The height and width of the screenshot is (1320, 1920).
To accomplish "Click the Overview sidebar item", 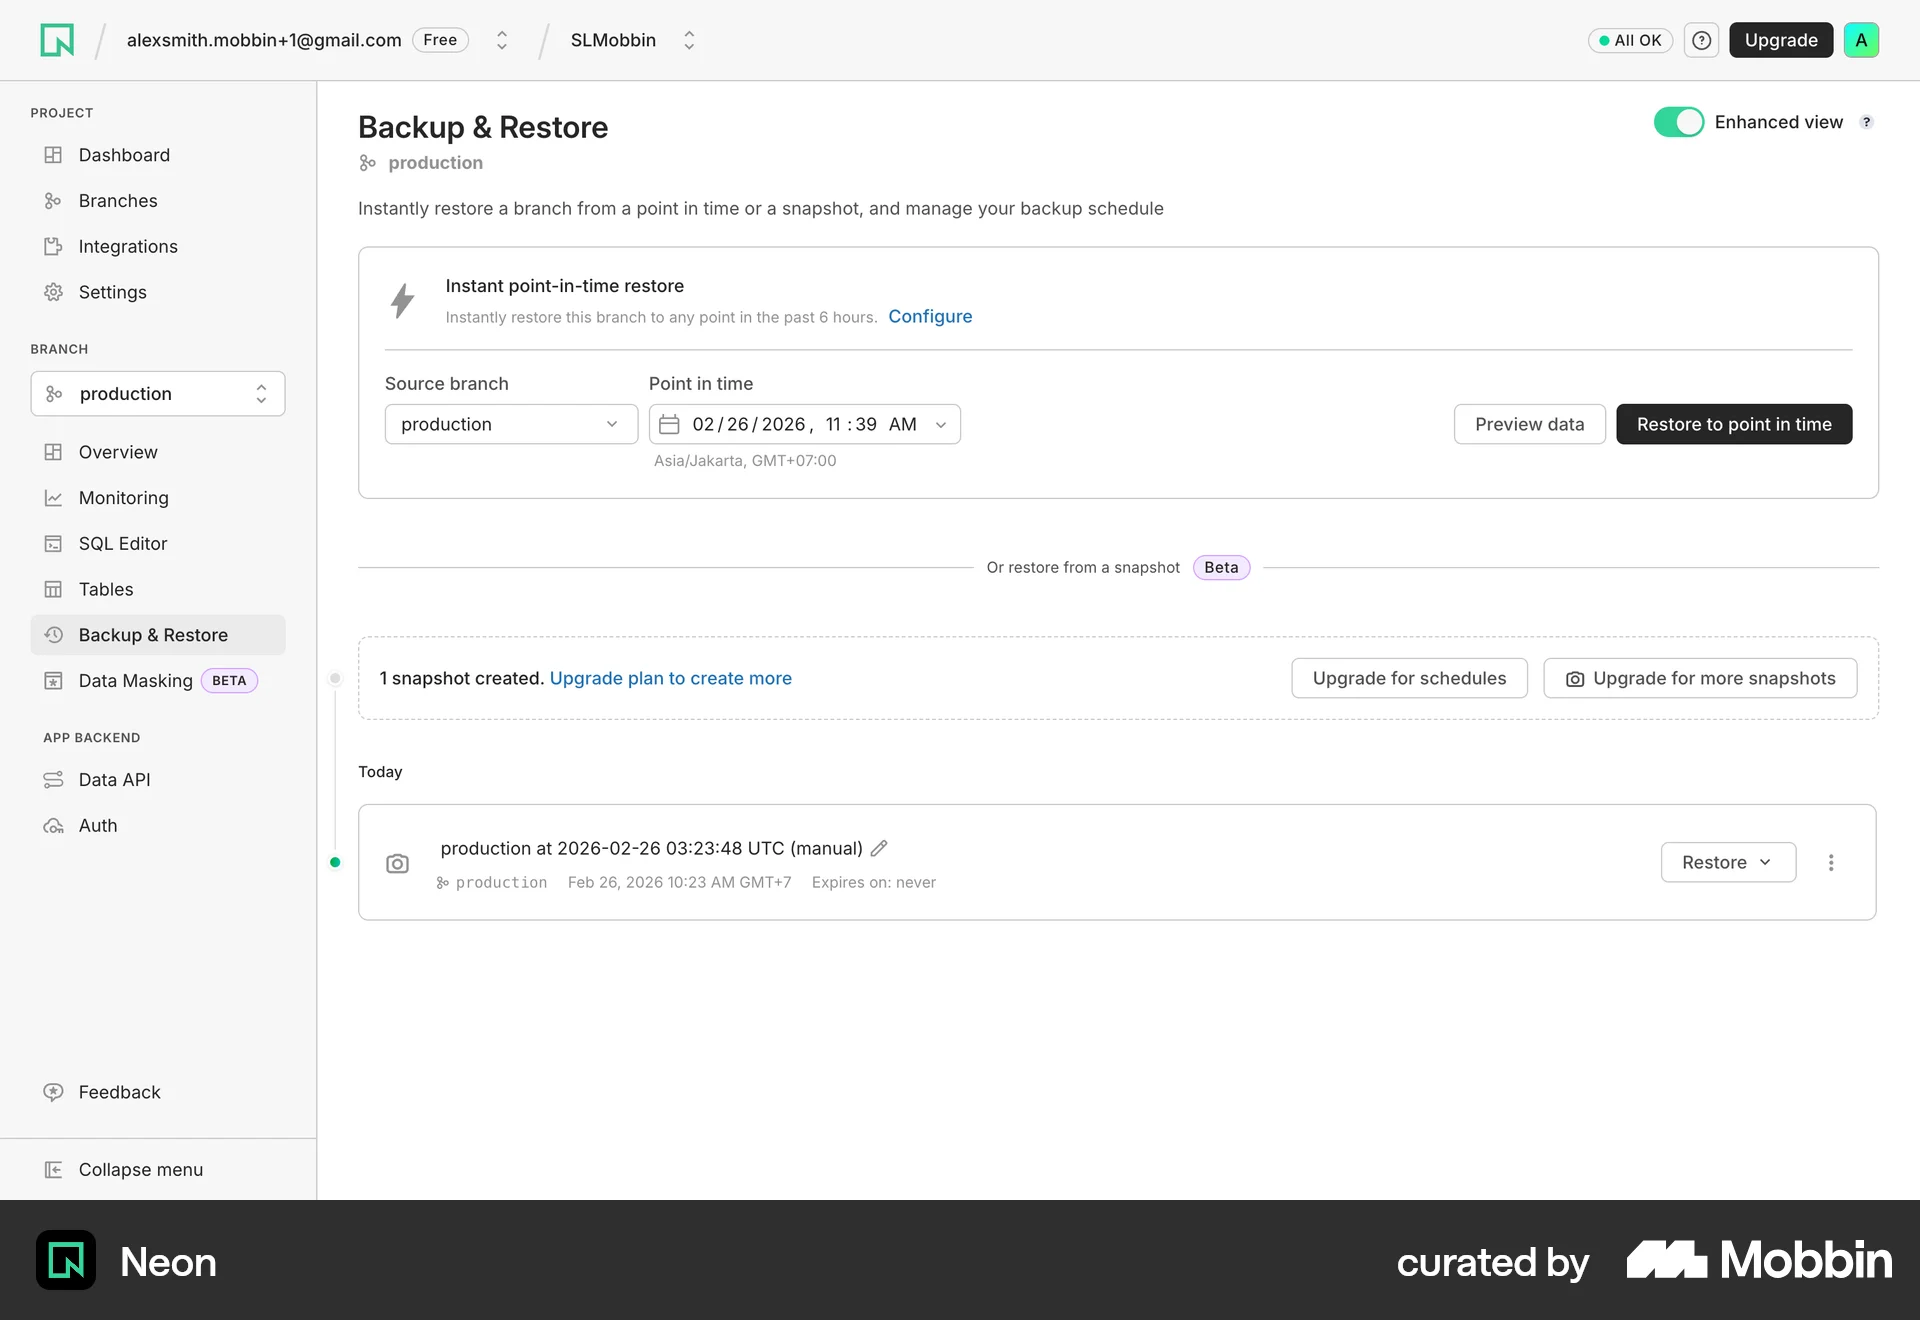I will click(158, 452).
